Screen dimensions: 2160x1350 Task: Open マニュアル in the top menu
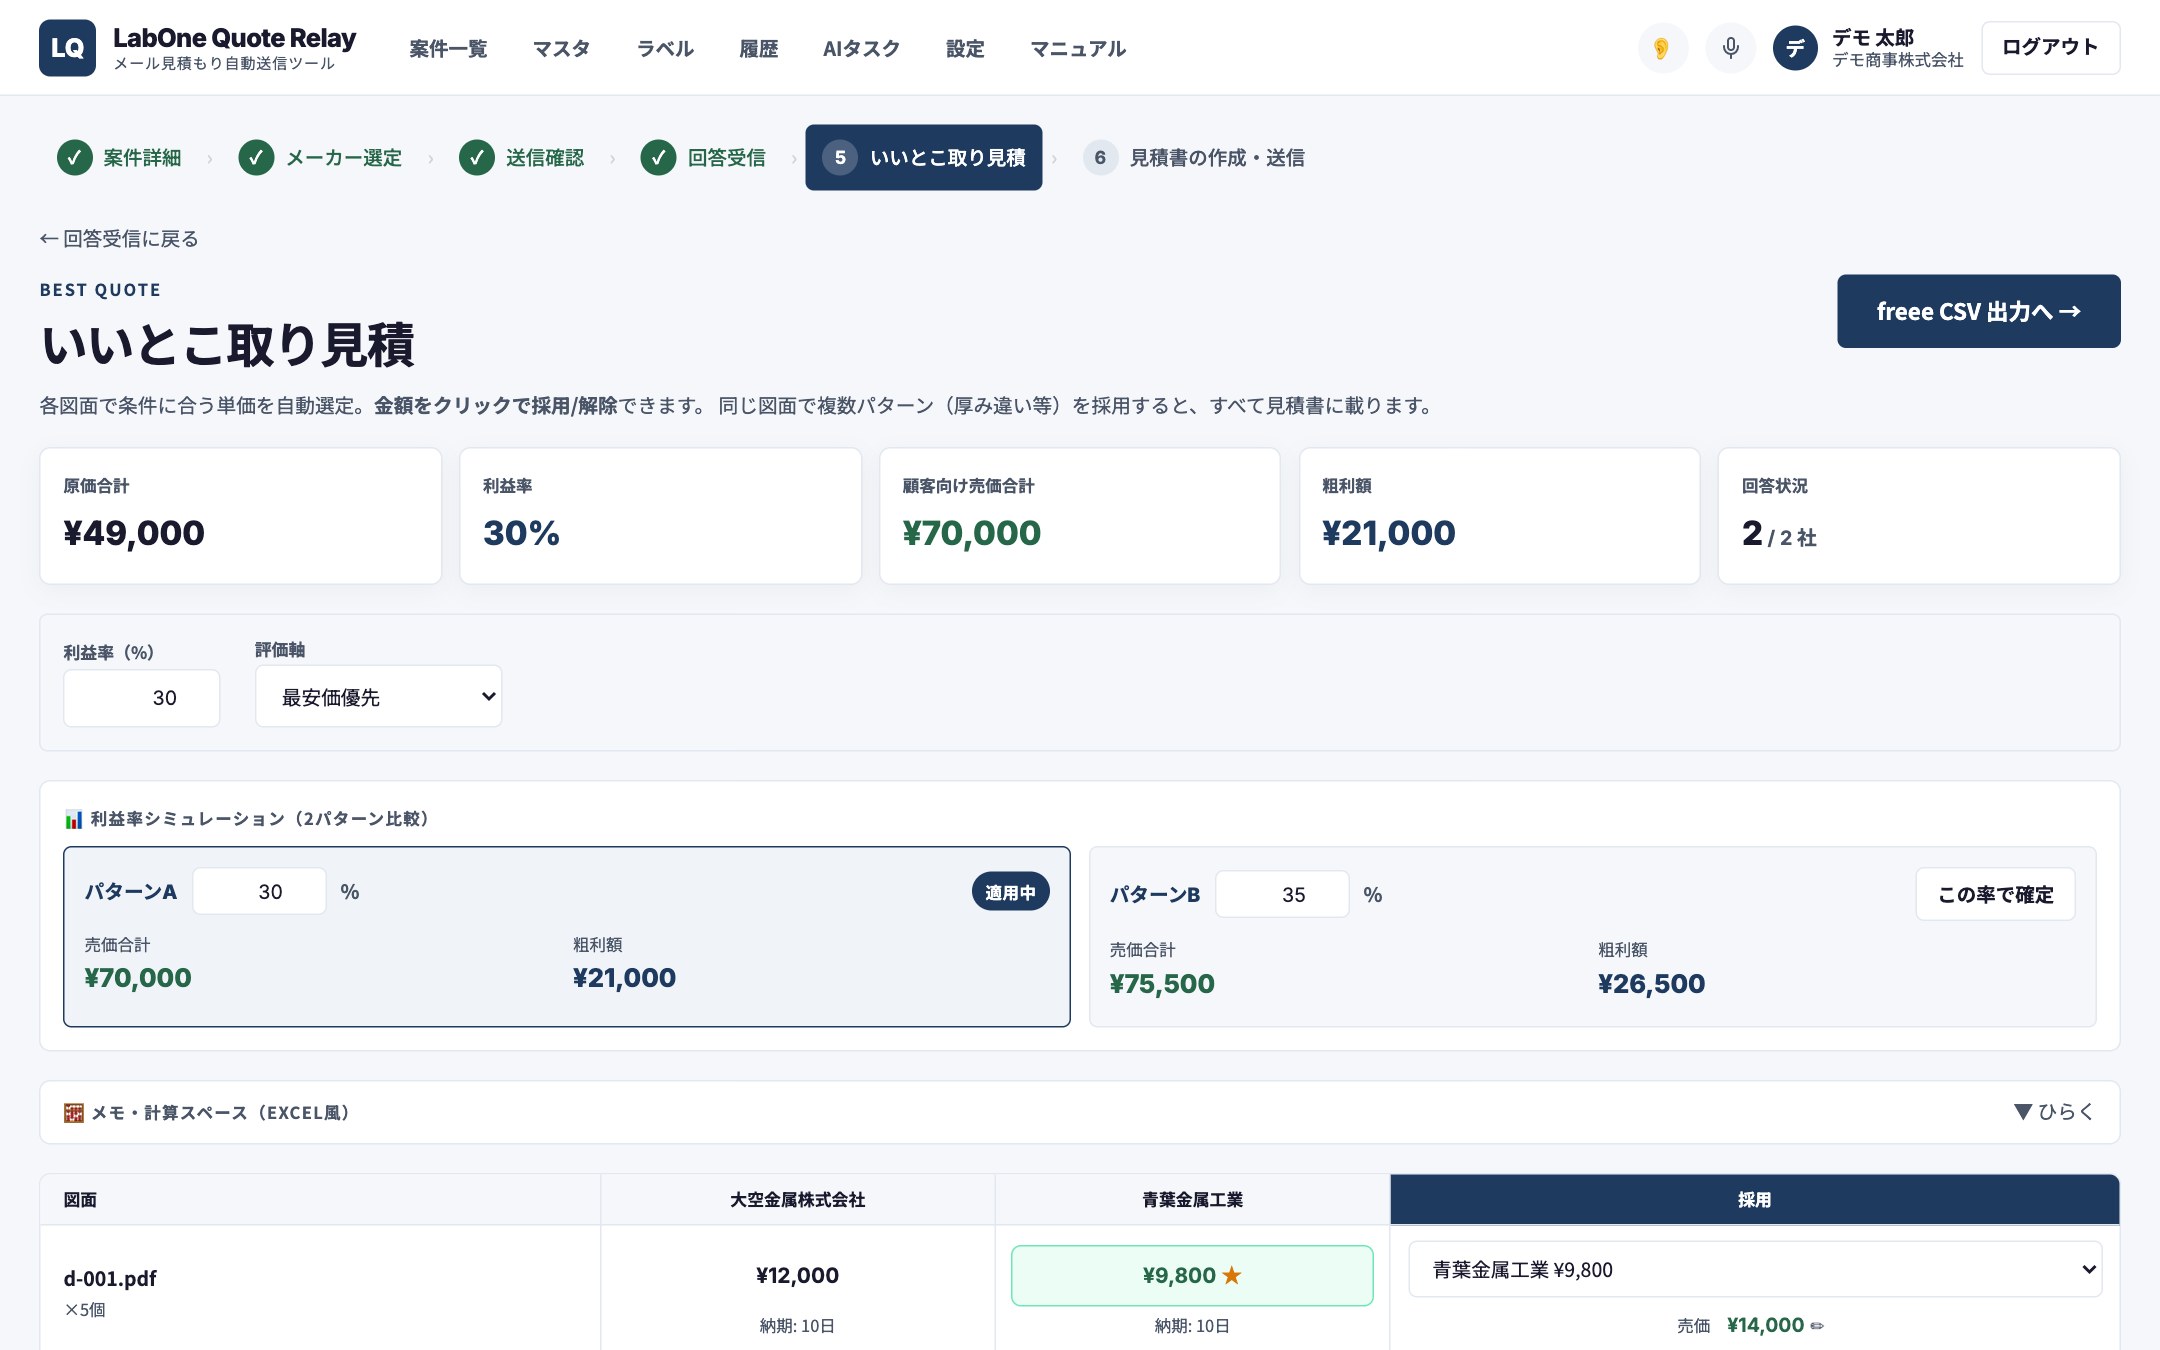pos(1078,48)
